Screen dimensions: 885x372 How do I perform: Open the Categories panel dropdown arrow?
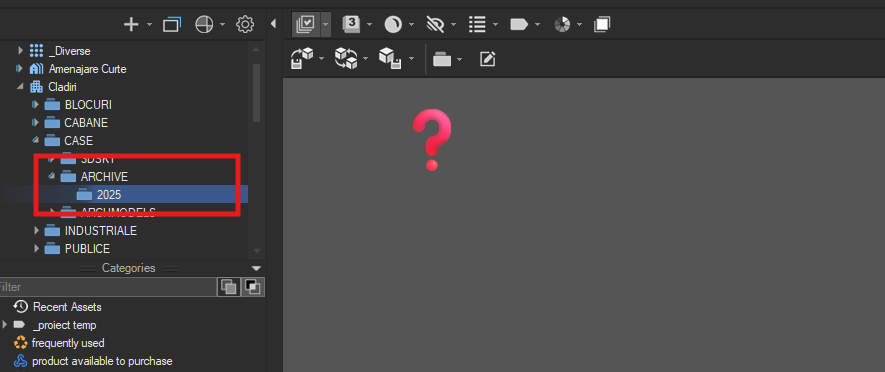pos(256,268)
